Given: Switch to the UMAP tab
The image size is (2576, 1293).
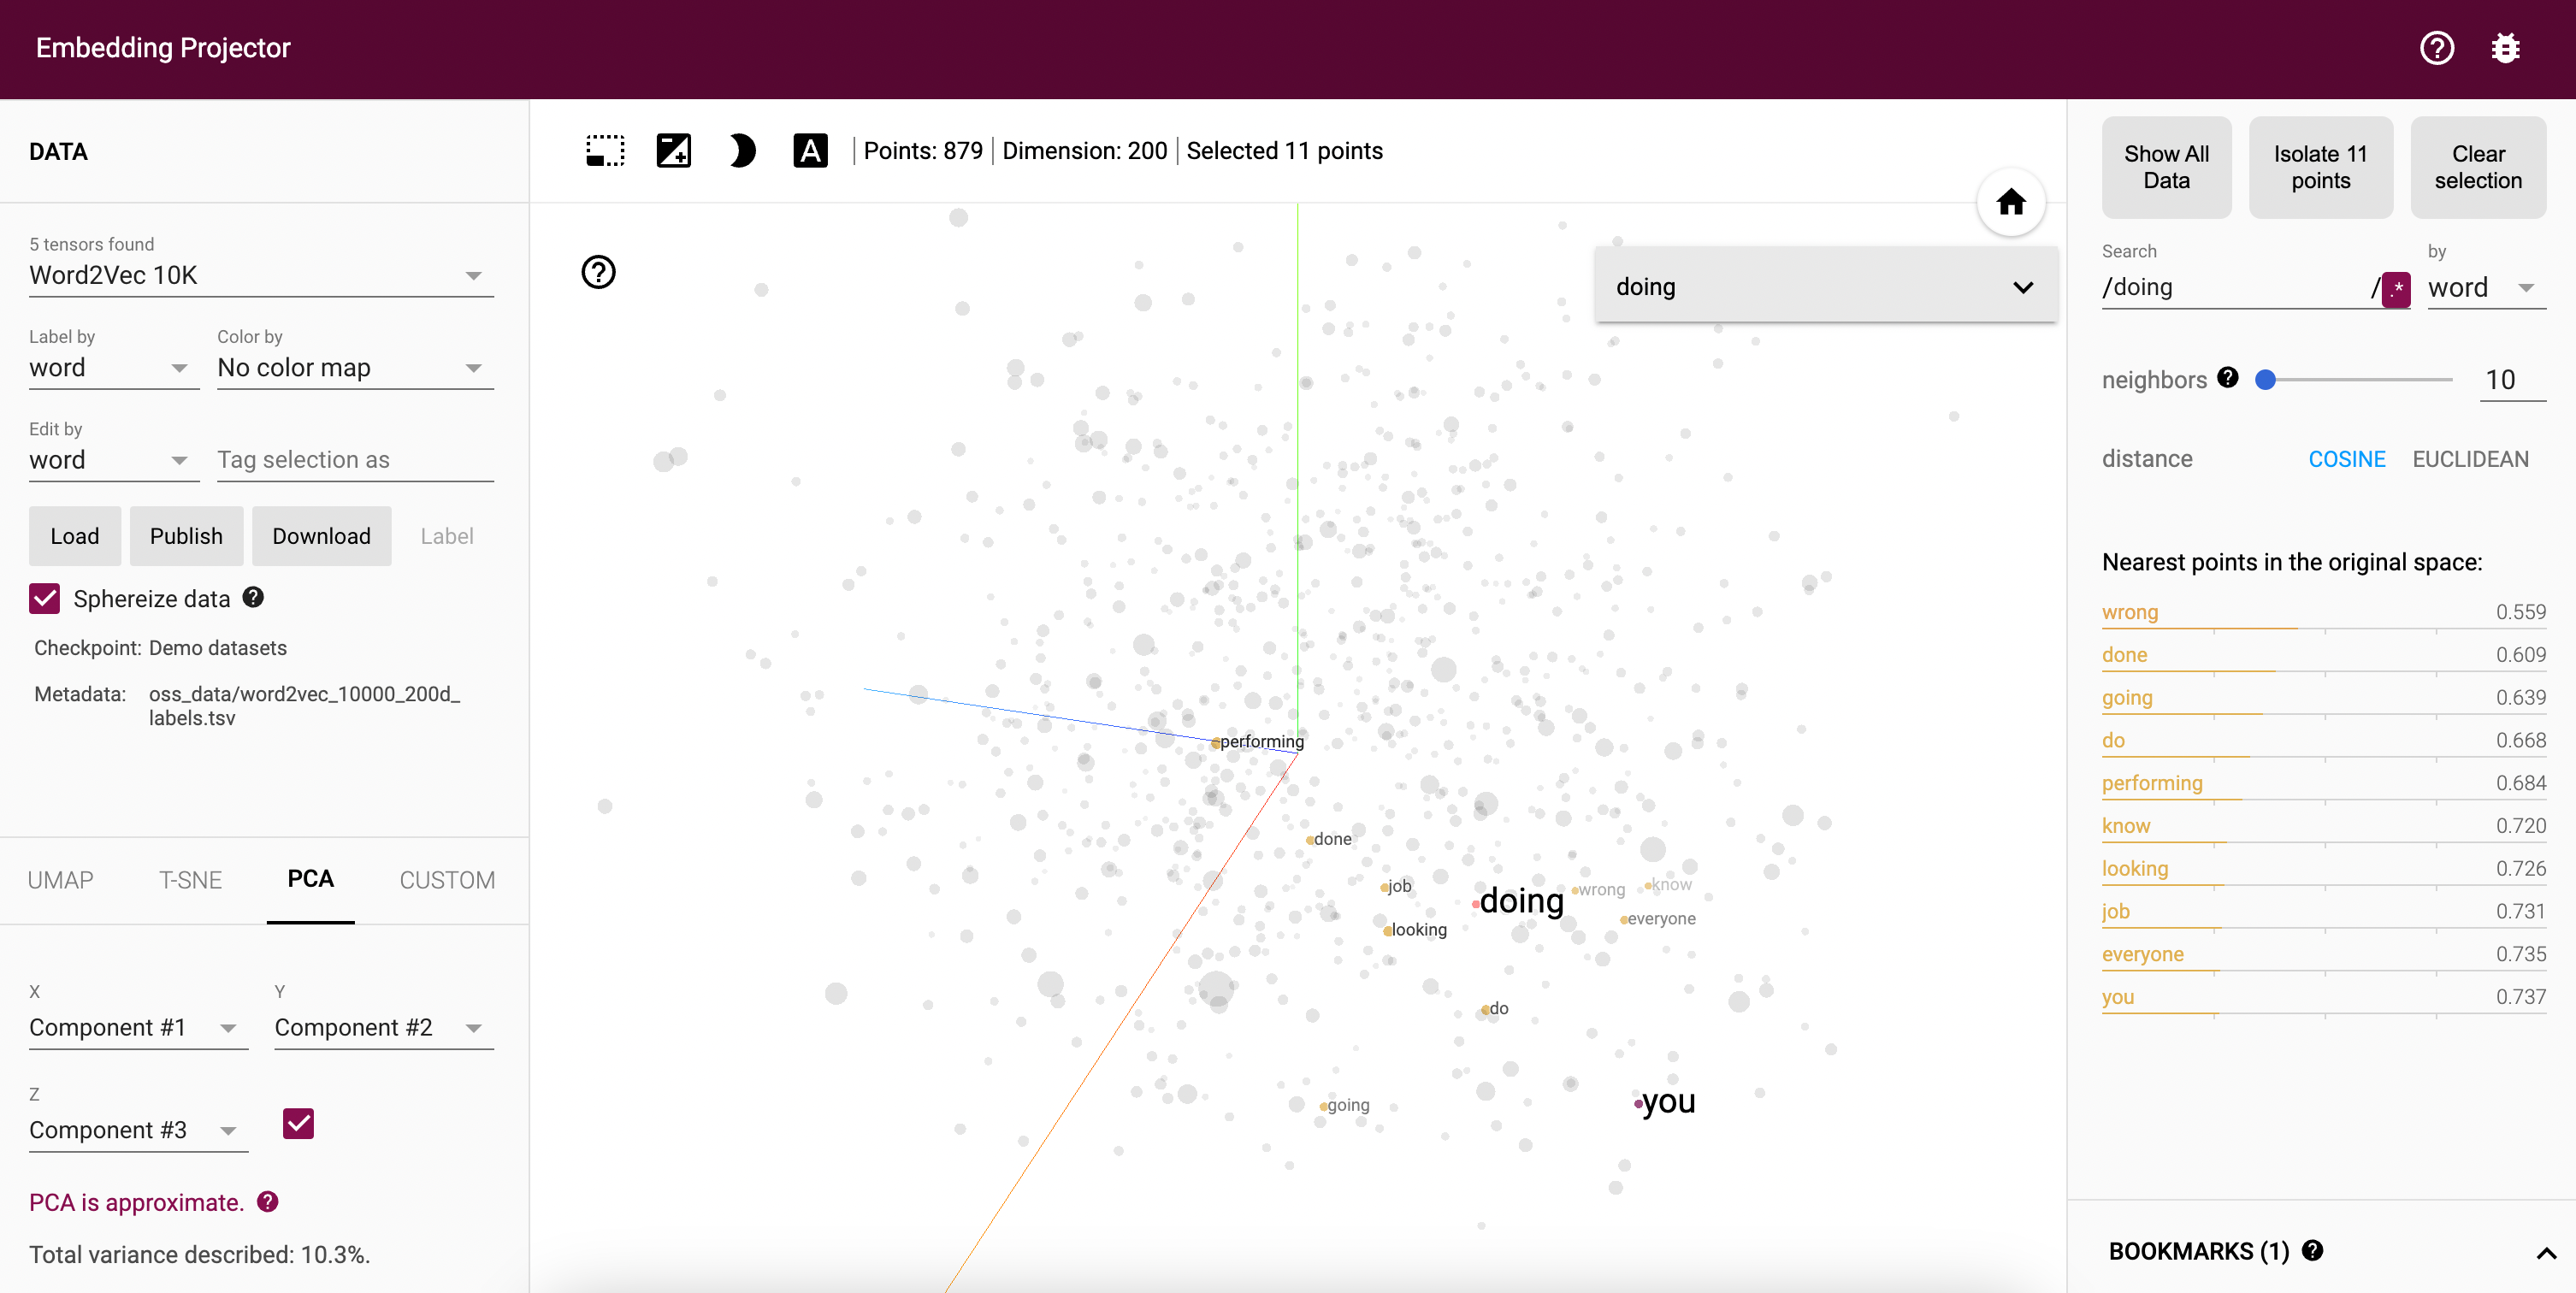Looking at the screenshot, I should point(60,879).
